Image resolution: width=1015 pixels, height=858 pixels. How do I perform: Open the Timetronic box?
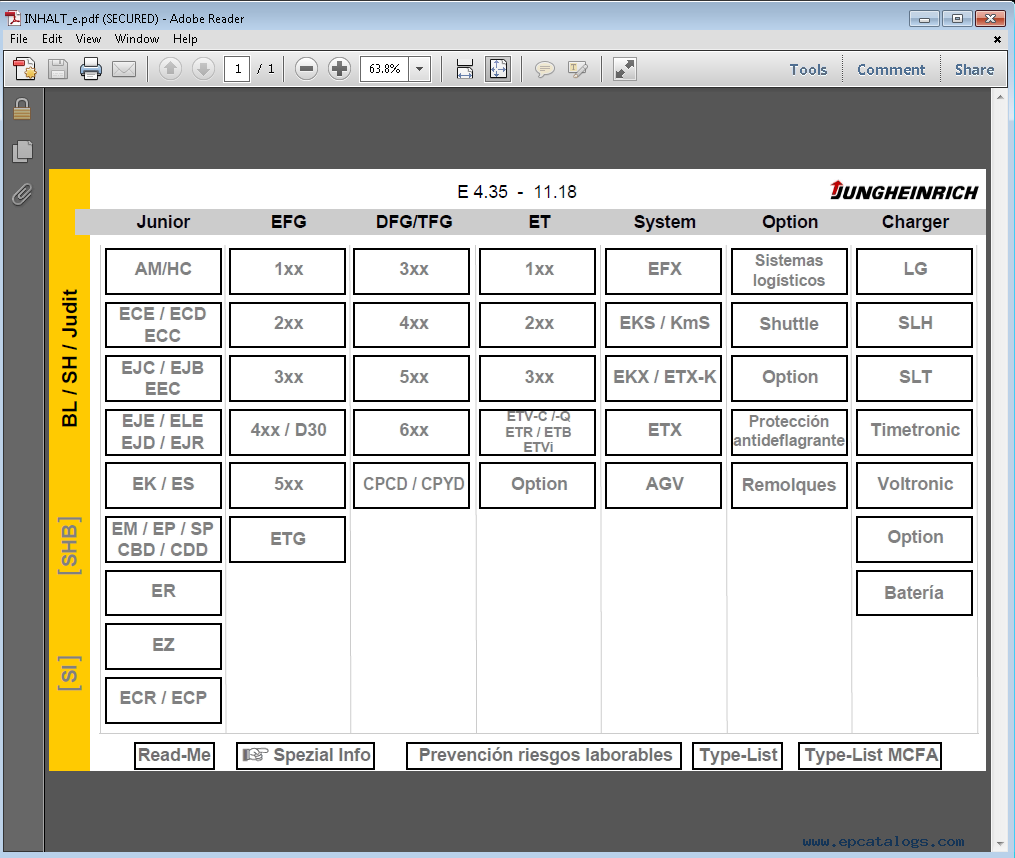(x=914, y=432)
